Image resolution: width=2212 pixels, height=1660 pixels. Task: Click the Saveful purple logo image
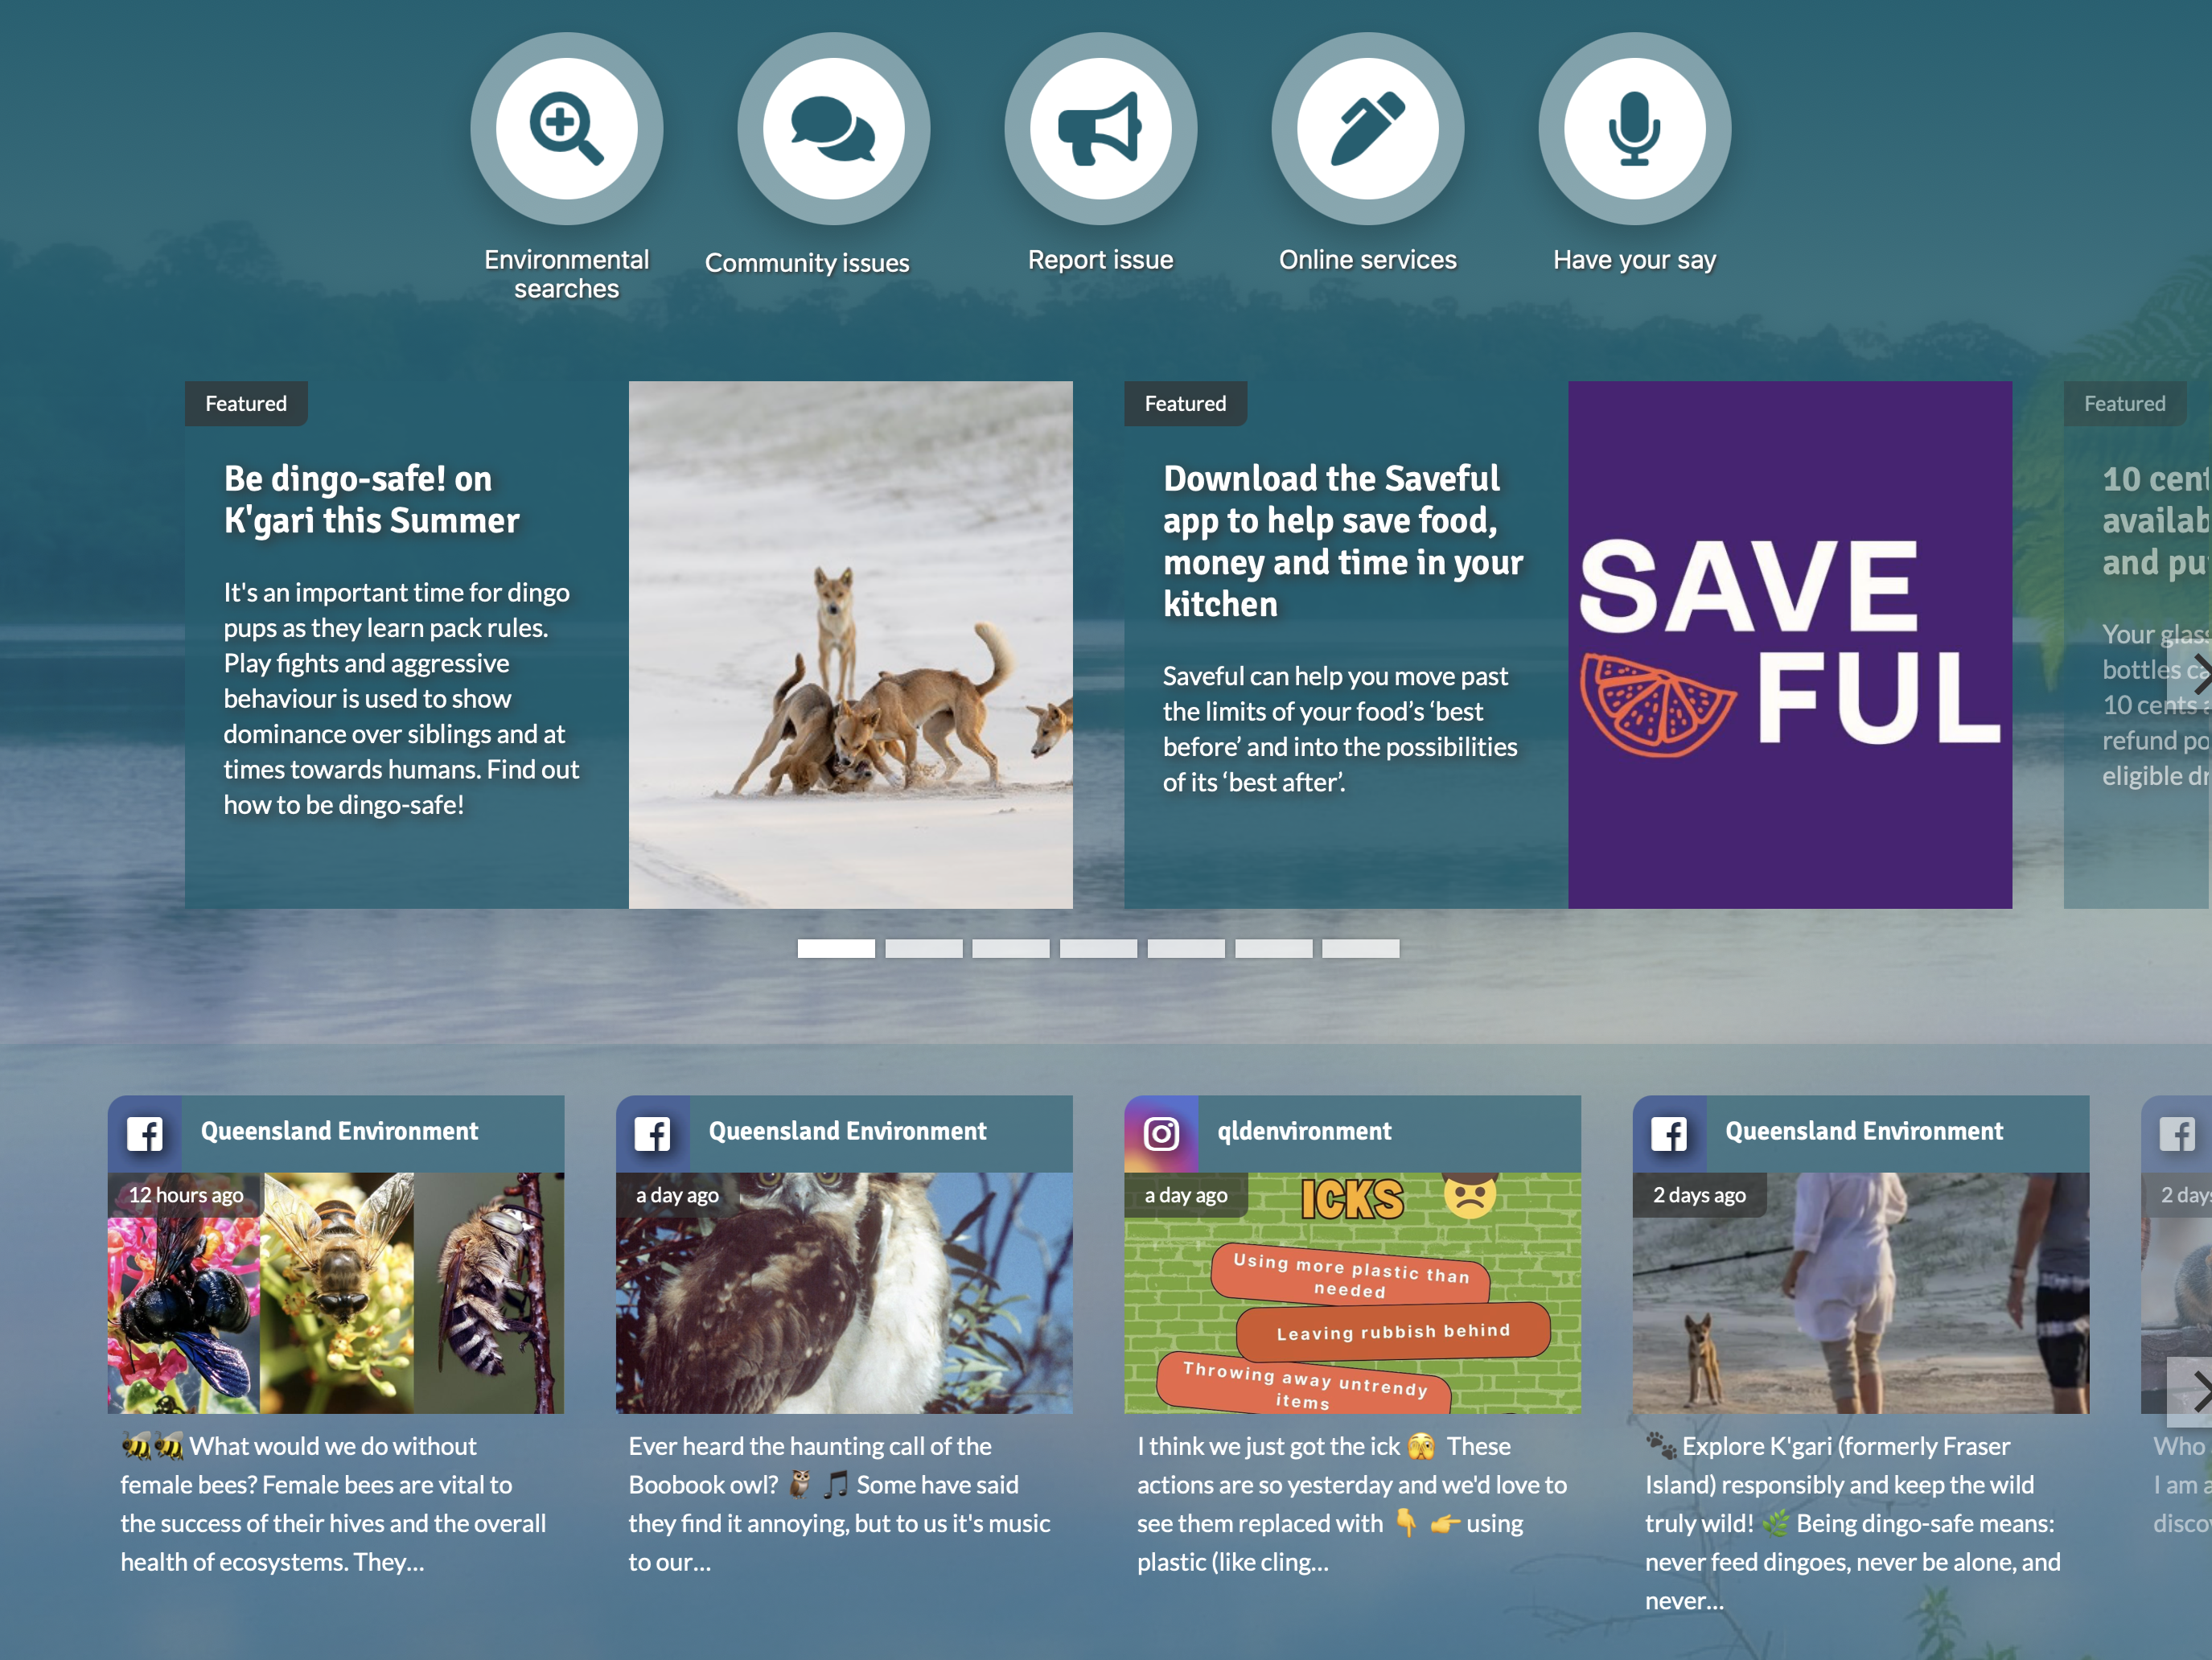(1790, 645)
